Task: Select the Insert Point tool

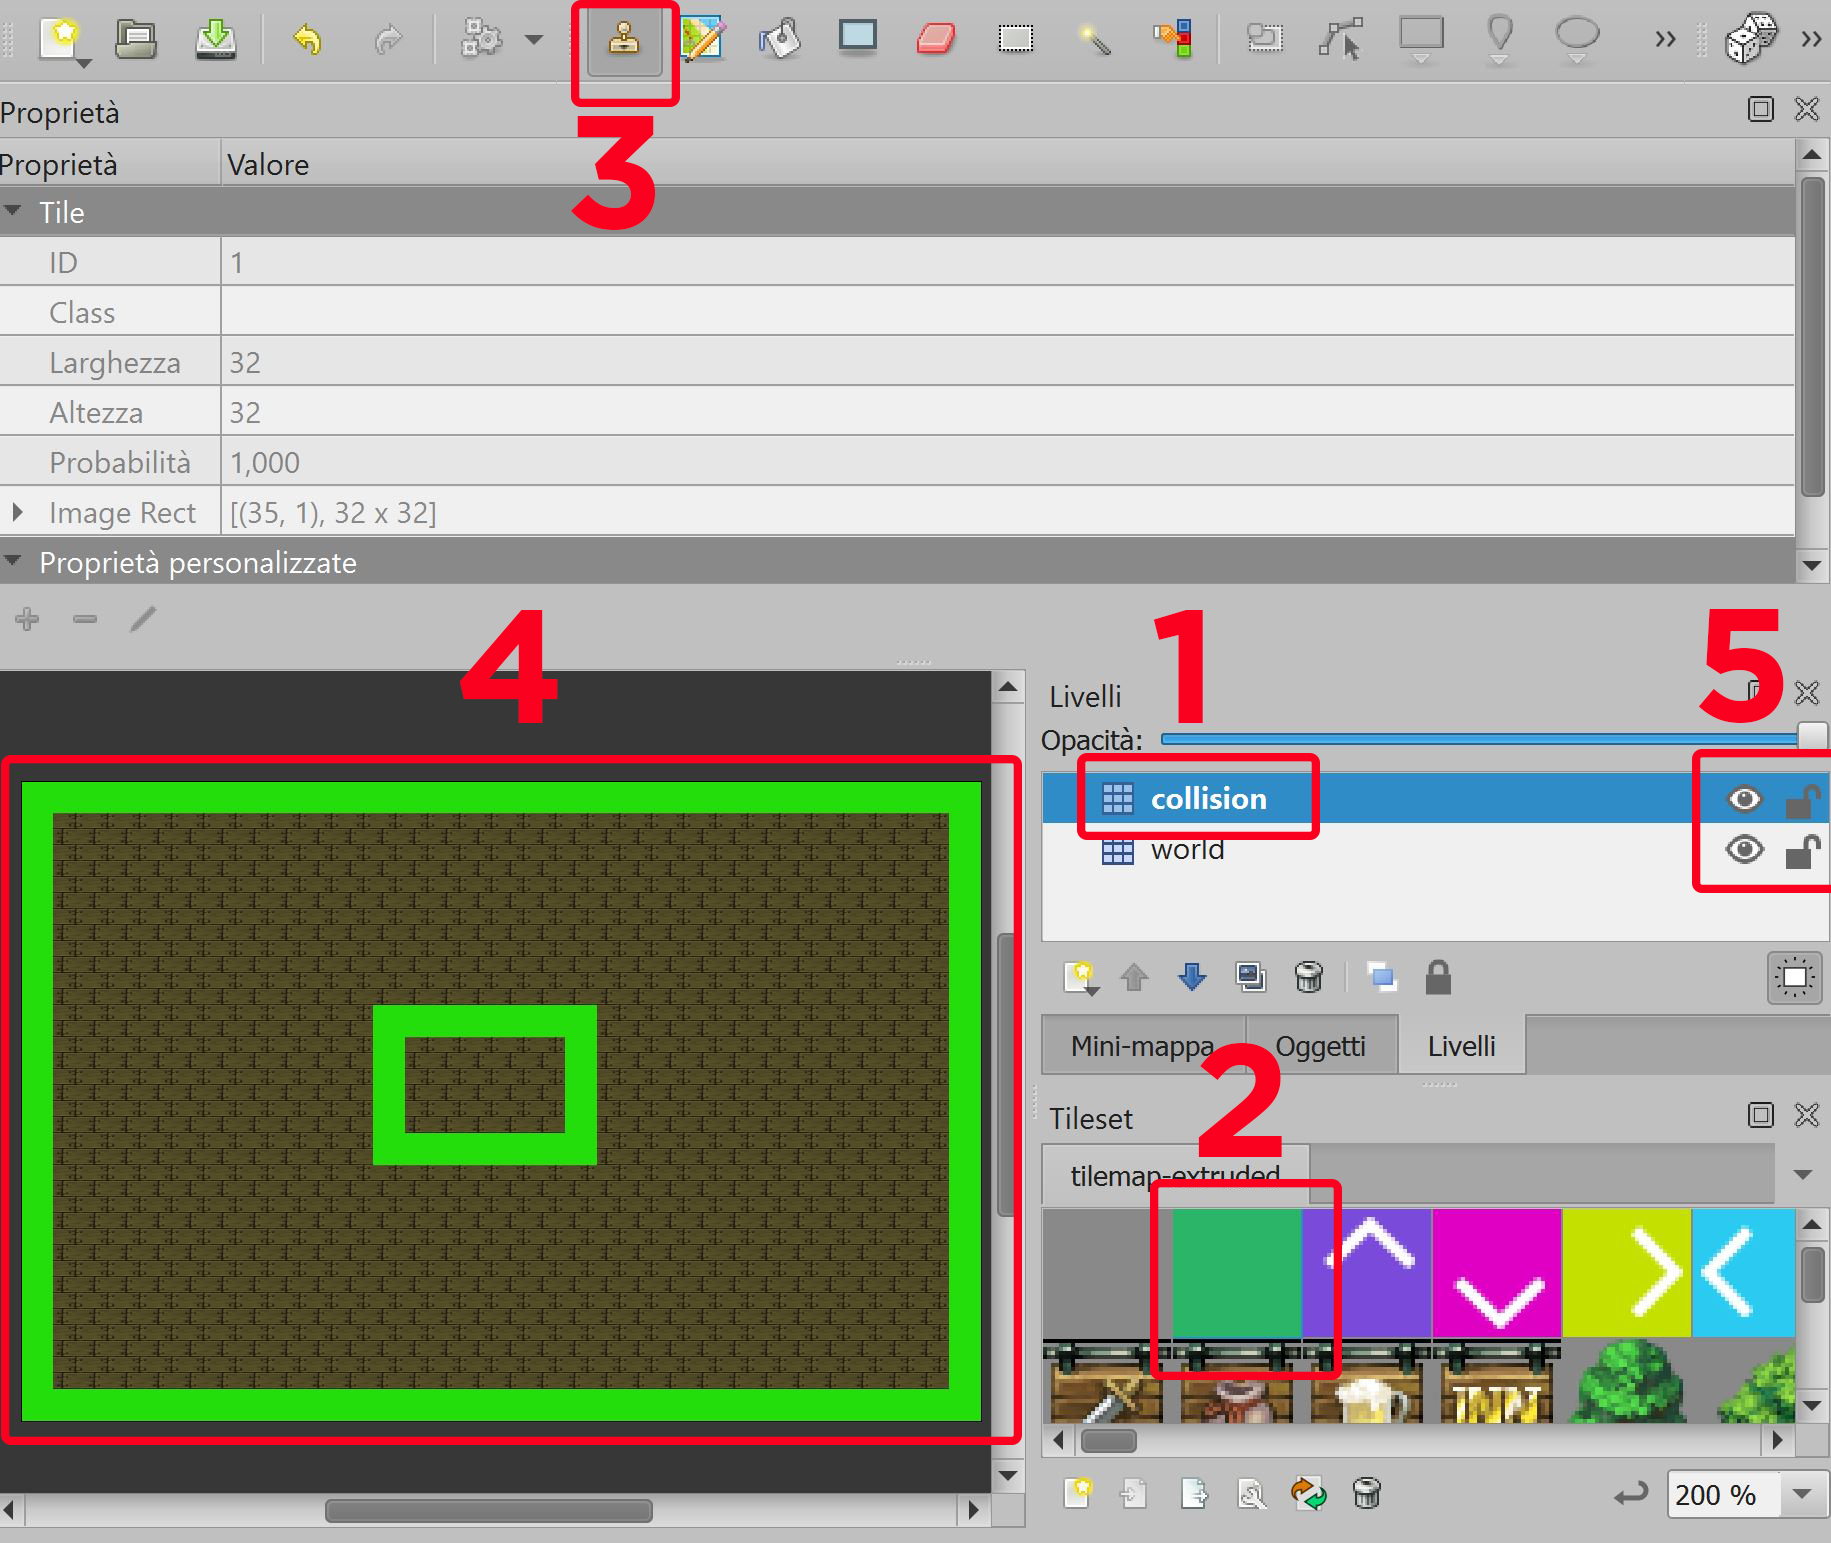Action: coord(1499,38)
